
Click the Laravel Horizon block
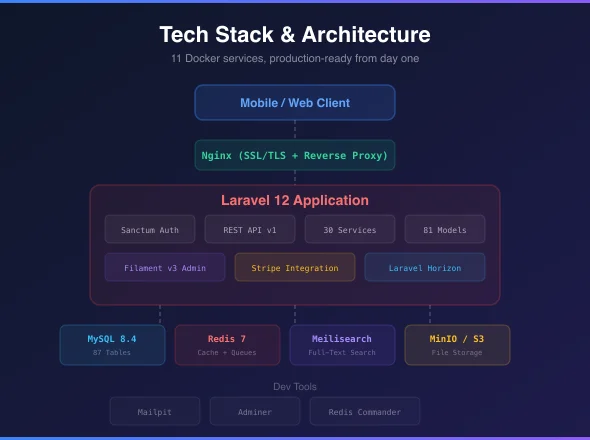[x=425, y=267]
